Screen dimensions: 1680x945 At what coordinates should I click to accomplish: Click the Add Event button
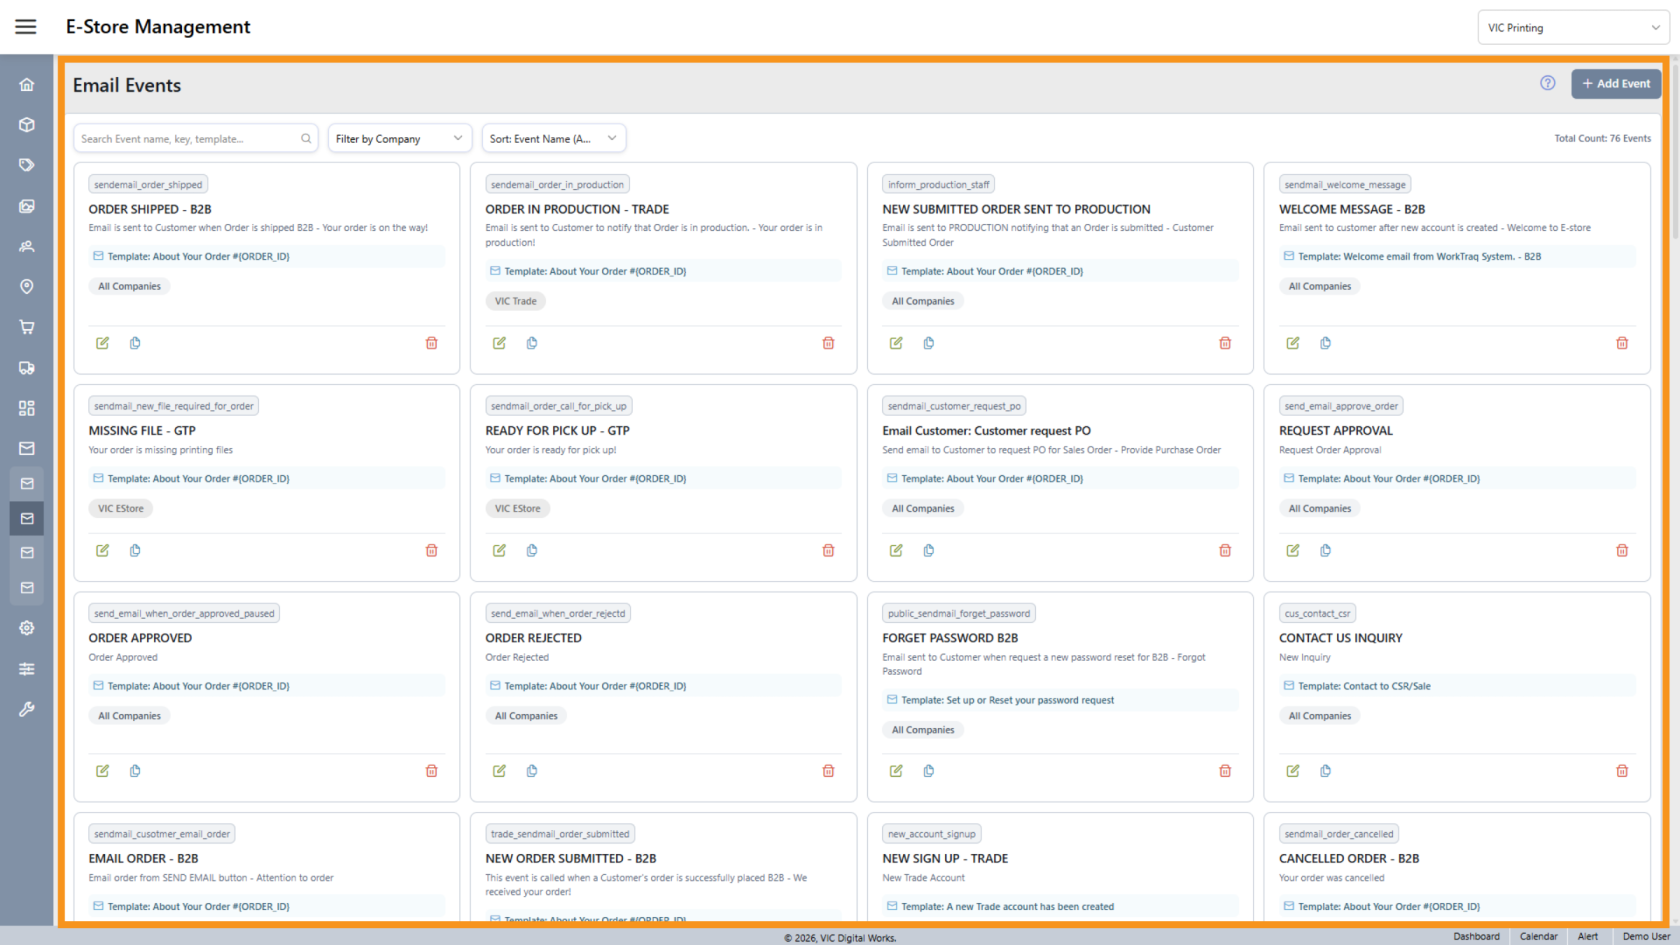coord(1616,84)
